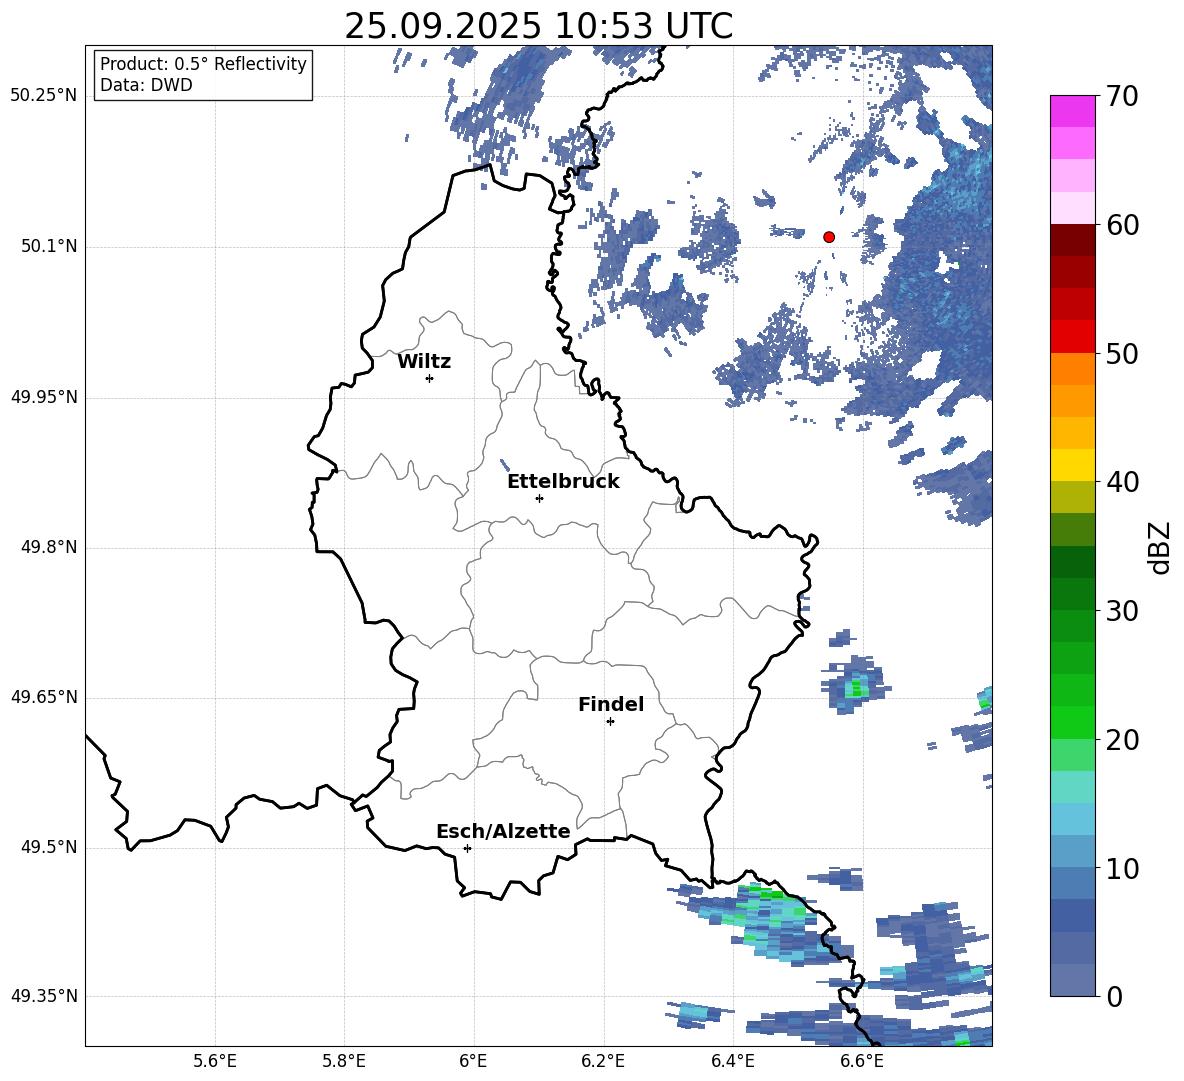Pick the magenta swatch at colorbar top
Screen dimensions: 1184x1081
click(x=1073, y=112)
